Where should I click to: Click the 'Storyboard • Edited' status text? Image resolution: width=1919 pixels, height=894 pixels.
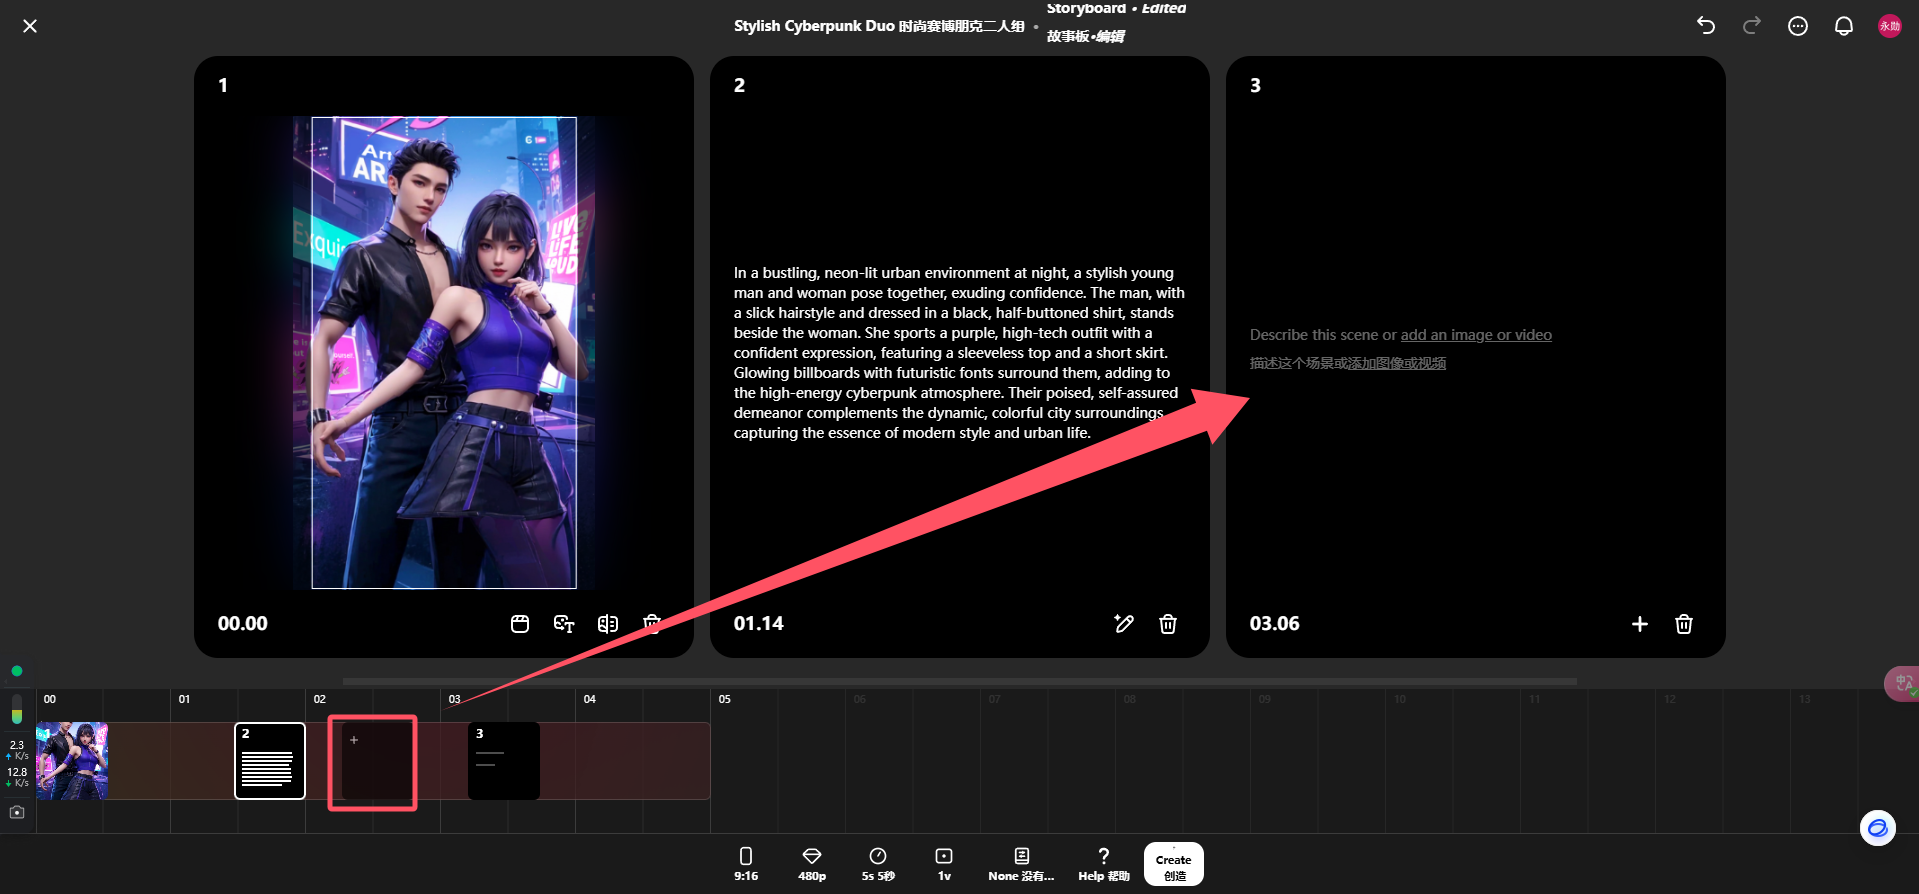(x=1116, y=8)
